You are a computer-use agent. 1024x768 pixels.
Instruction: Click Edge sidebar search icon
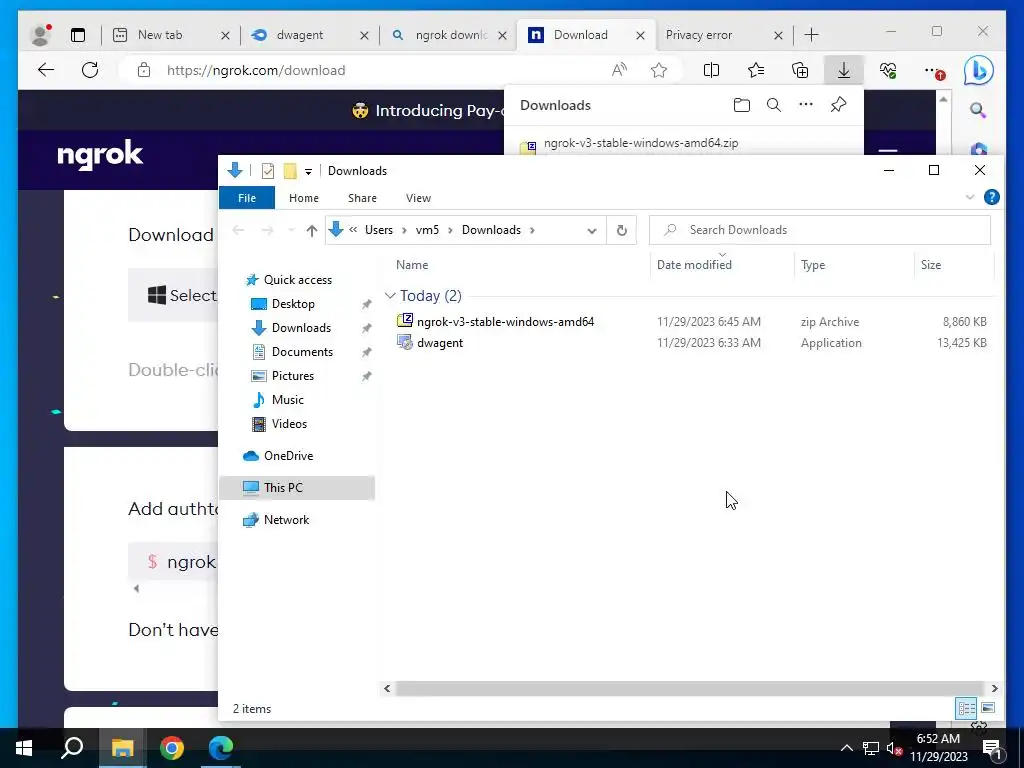pyautogui.click(x=978, y=110)
